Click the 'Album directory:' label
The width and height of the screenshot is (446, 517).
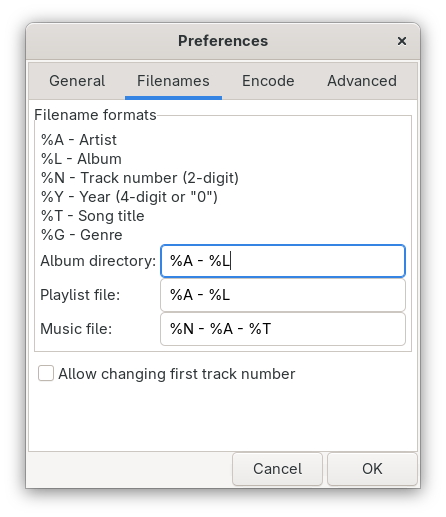pyautogui.click(x=98, y=261)
